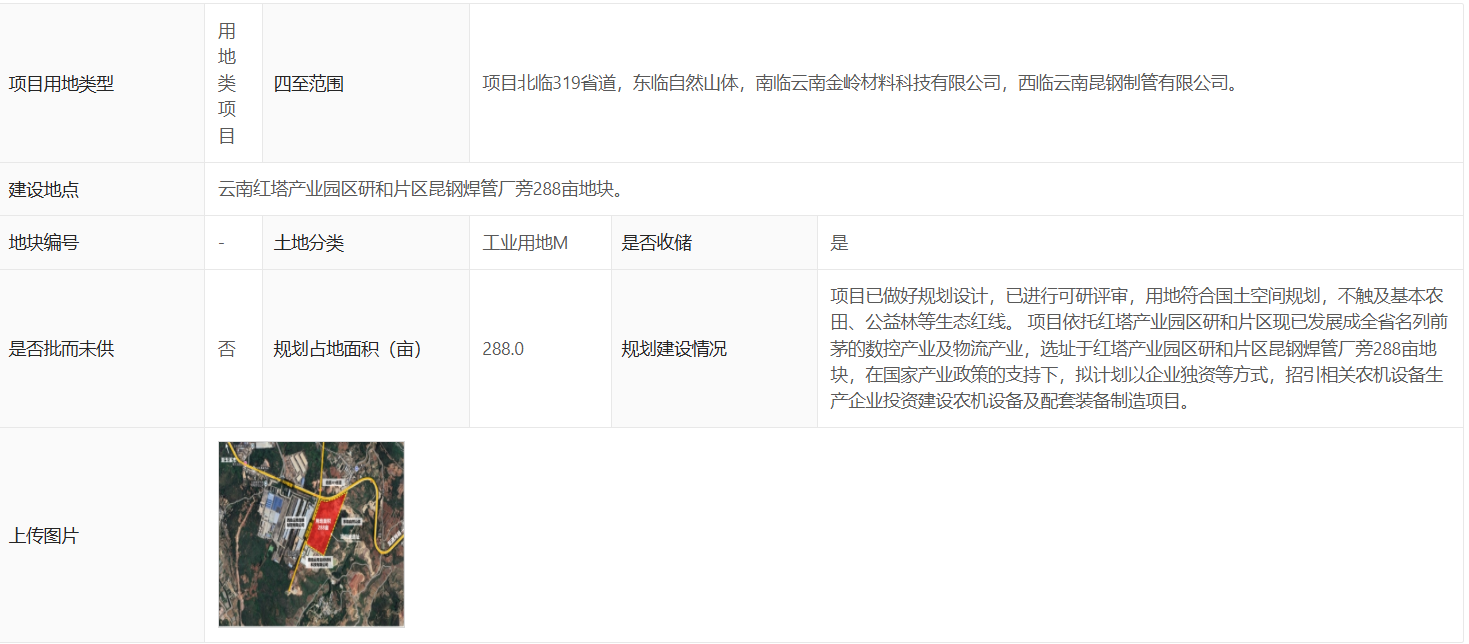This screenshot has width=1469, height=644.
Task: Select the text starting with 项目北临319省道
Action: (x=860, y=84)
